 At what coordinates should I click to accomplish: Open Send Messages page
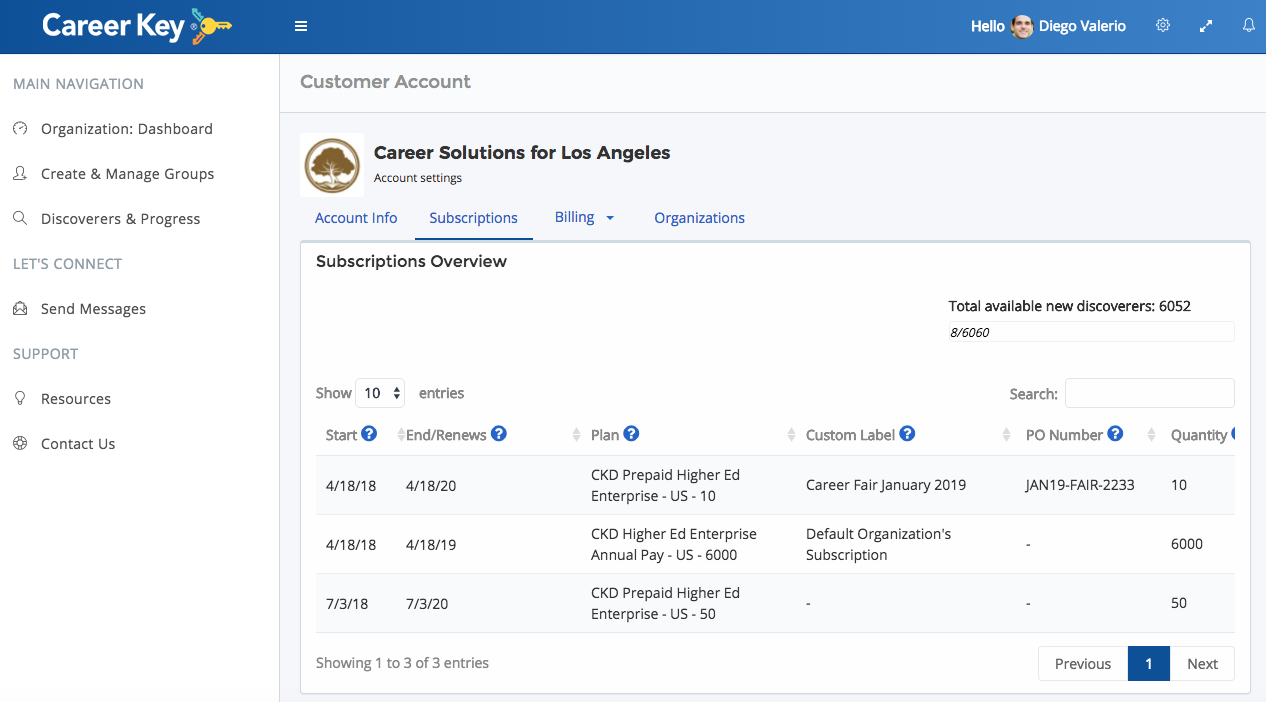tap(93, 308)
